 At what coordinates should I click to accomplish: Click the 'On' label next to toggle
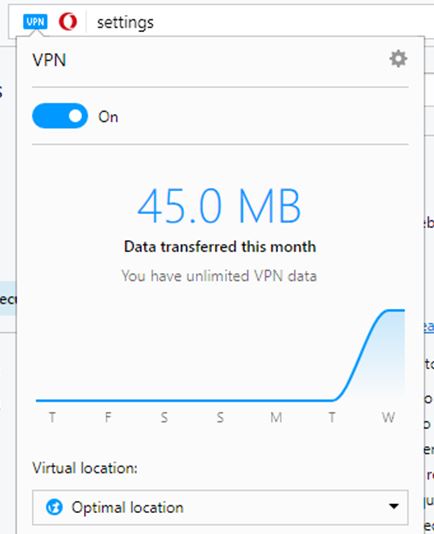pos(108,117)
